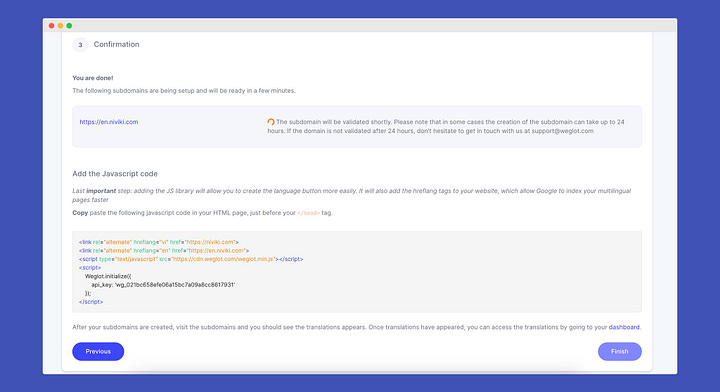
Task: Click the weglot.min.js script tag line
Action: coord(191,259)
